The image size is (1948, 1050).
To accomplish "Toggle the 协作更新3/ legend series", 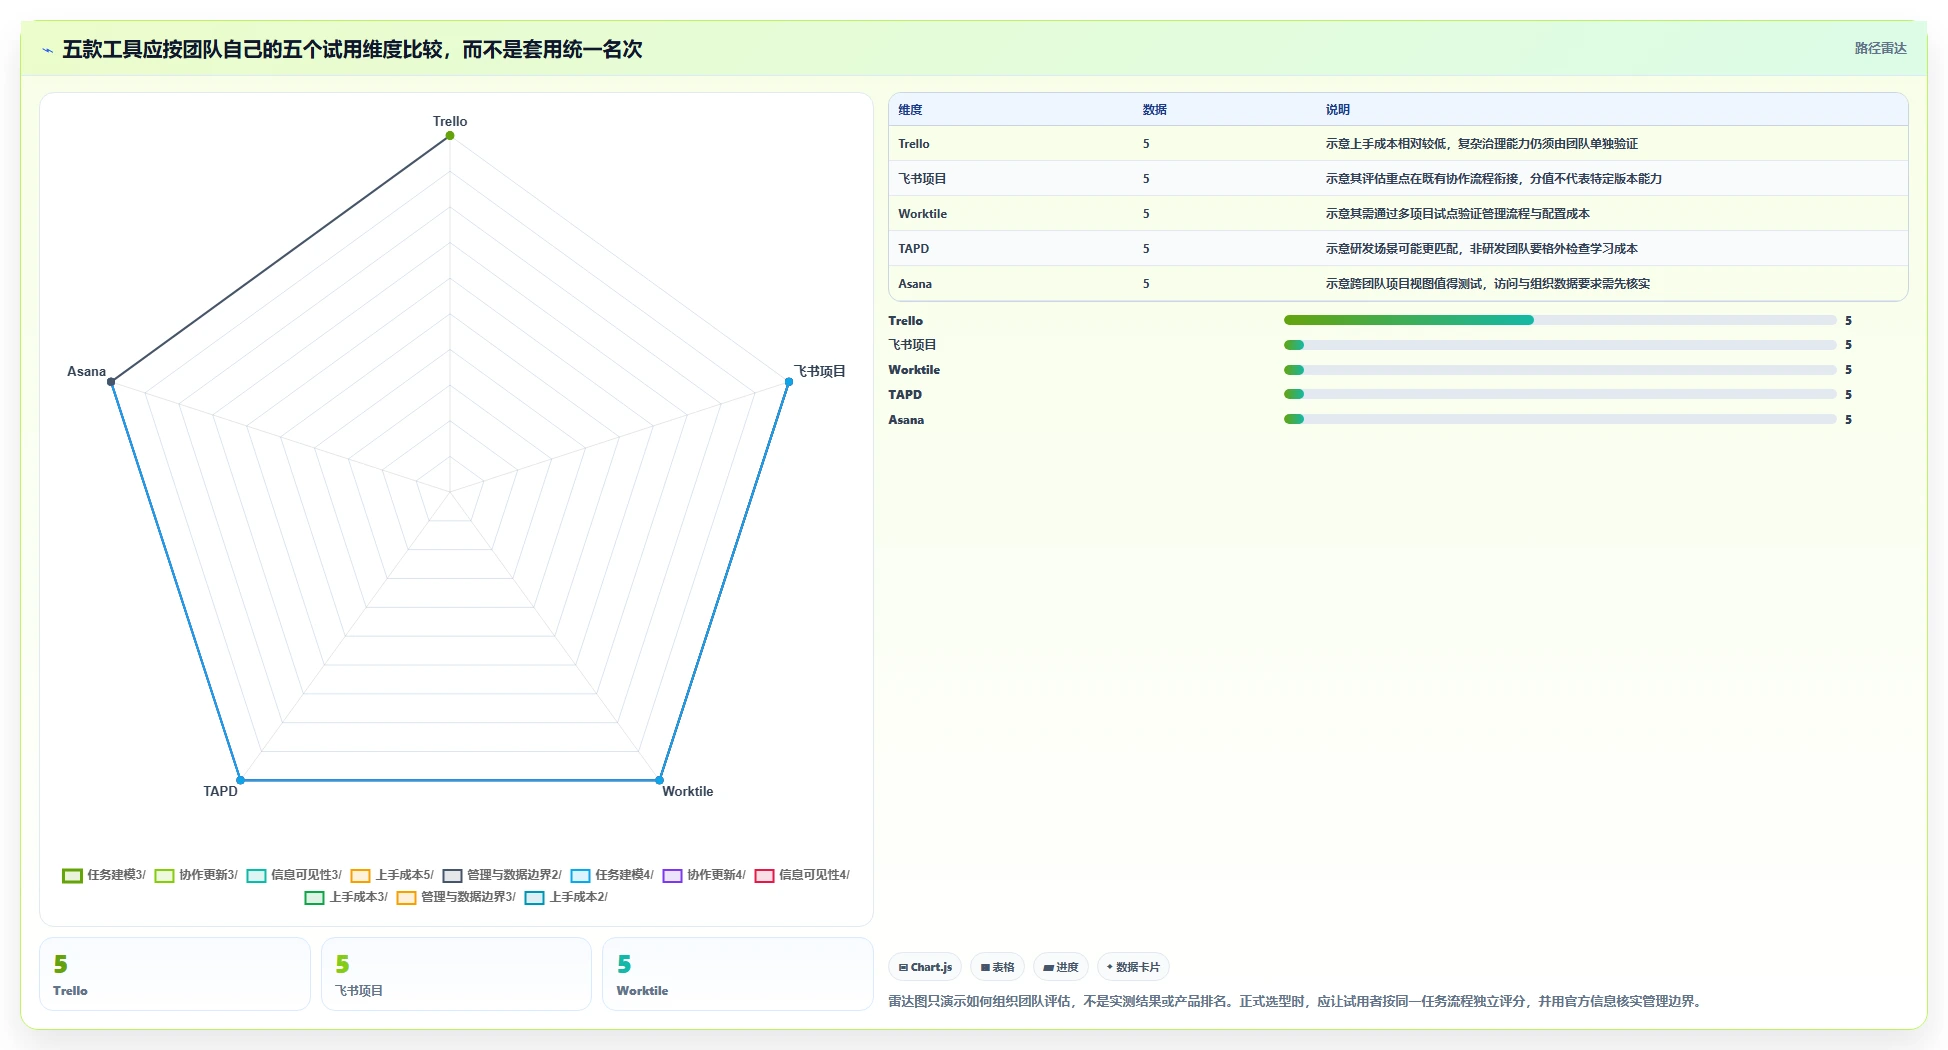I will (196, 875).
